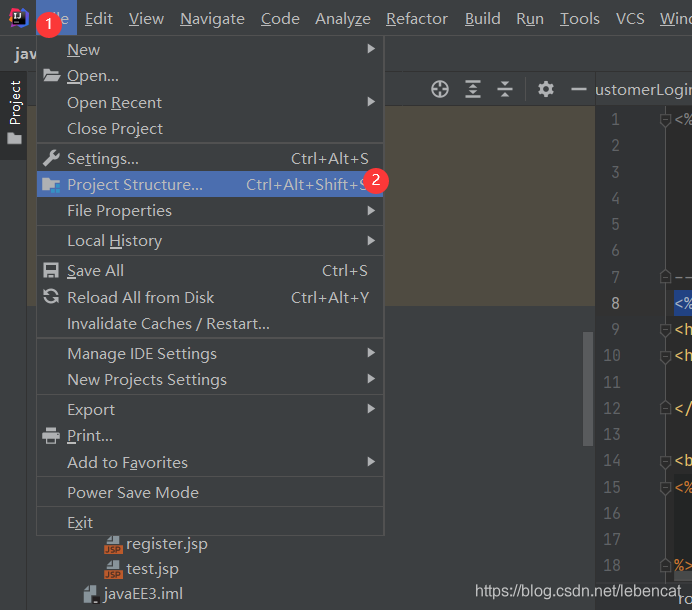692x610 pixels.
Task: Click the JSP icon of test.jsp
Action: coord(113,569)
